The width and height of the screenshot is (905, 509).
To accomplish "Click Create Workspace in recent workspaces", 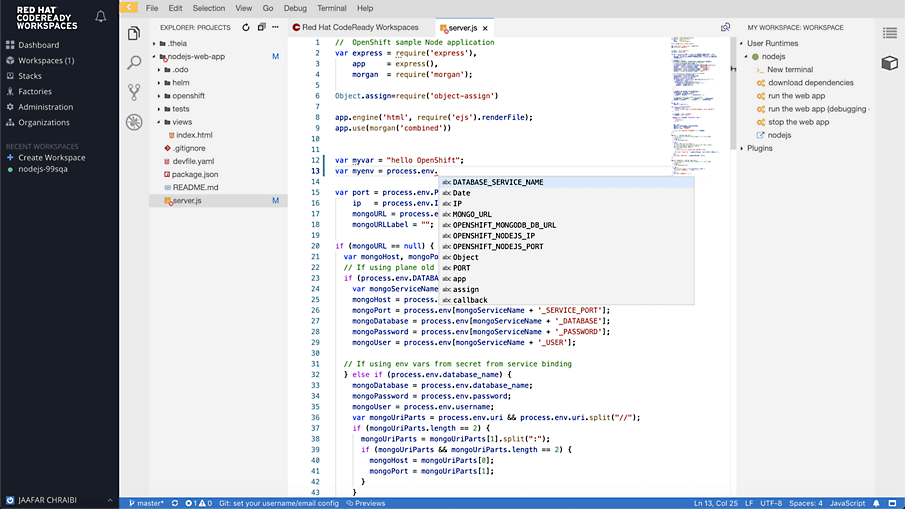I will point(52,157).
